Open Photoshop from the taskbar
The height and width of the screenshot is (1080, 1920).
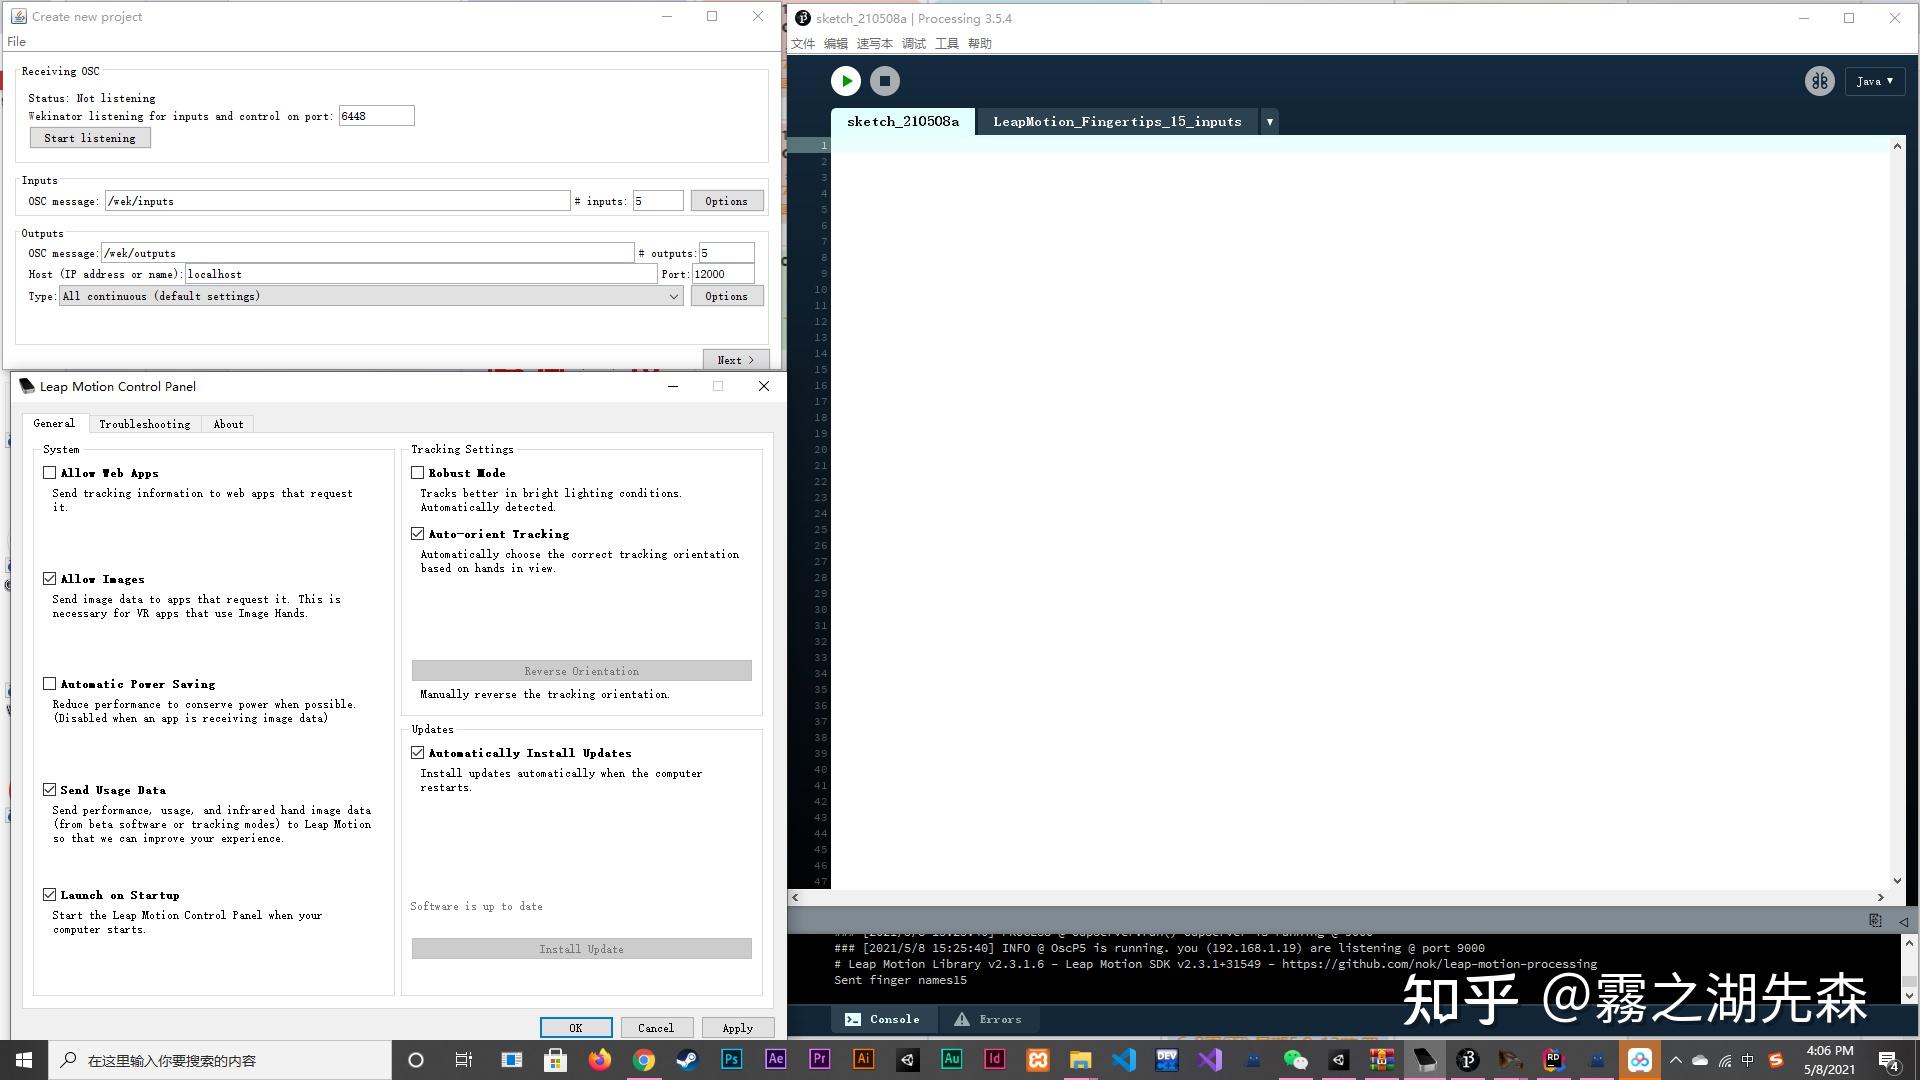(x=731, y=1059)
